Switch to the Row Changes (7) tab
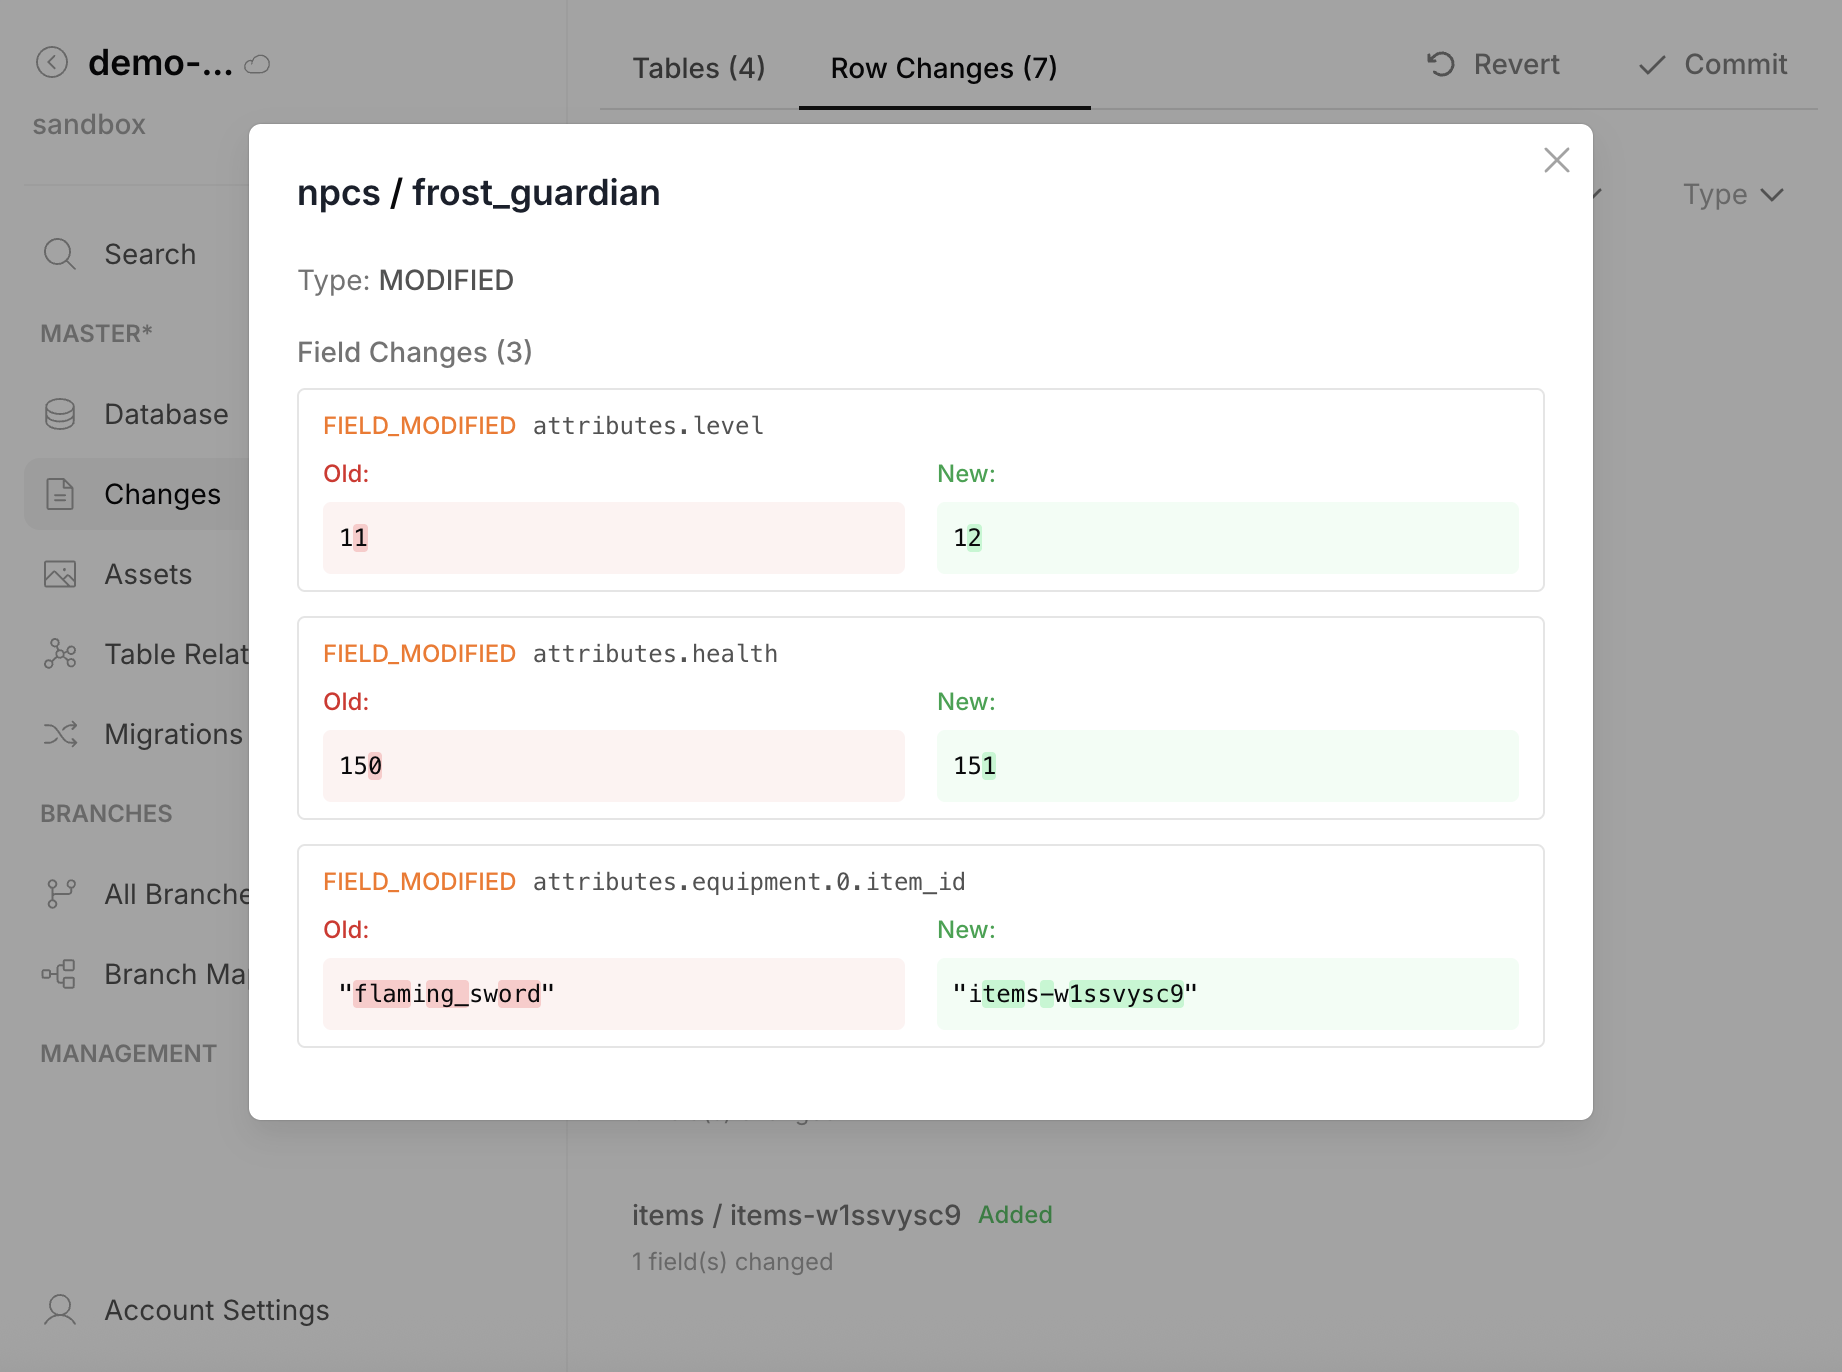The height and width of the screenshot is (1372, 1842). click(x=943, y=68)
